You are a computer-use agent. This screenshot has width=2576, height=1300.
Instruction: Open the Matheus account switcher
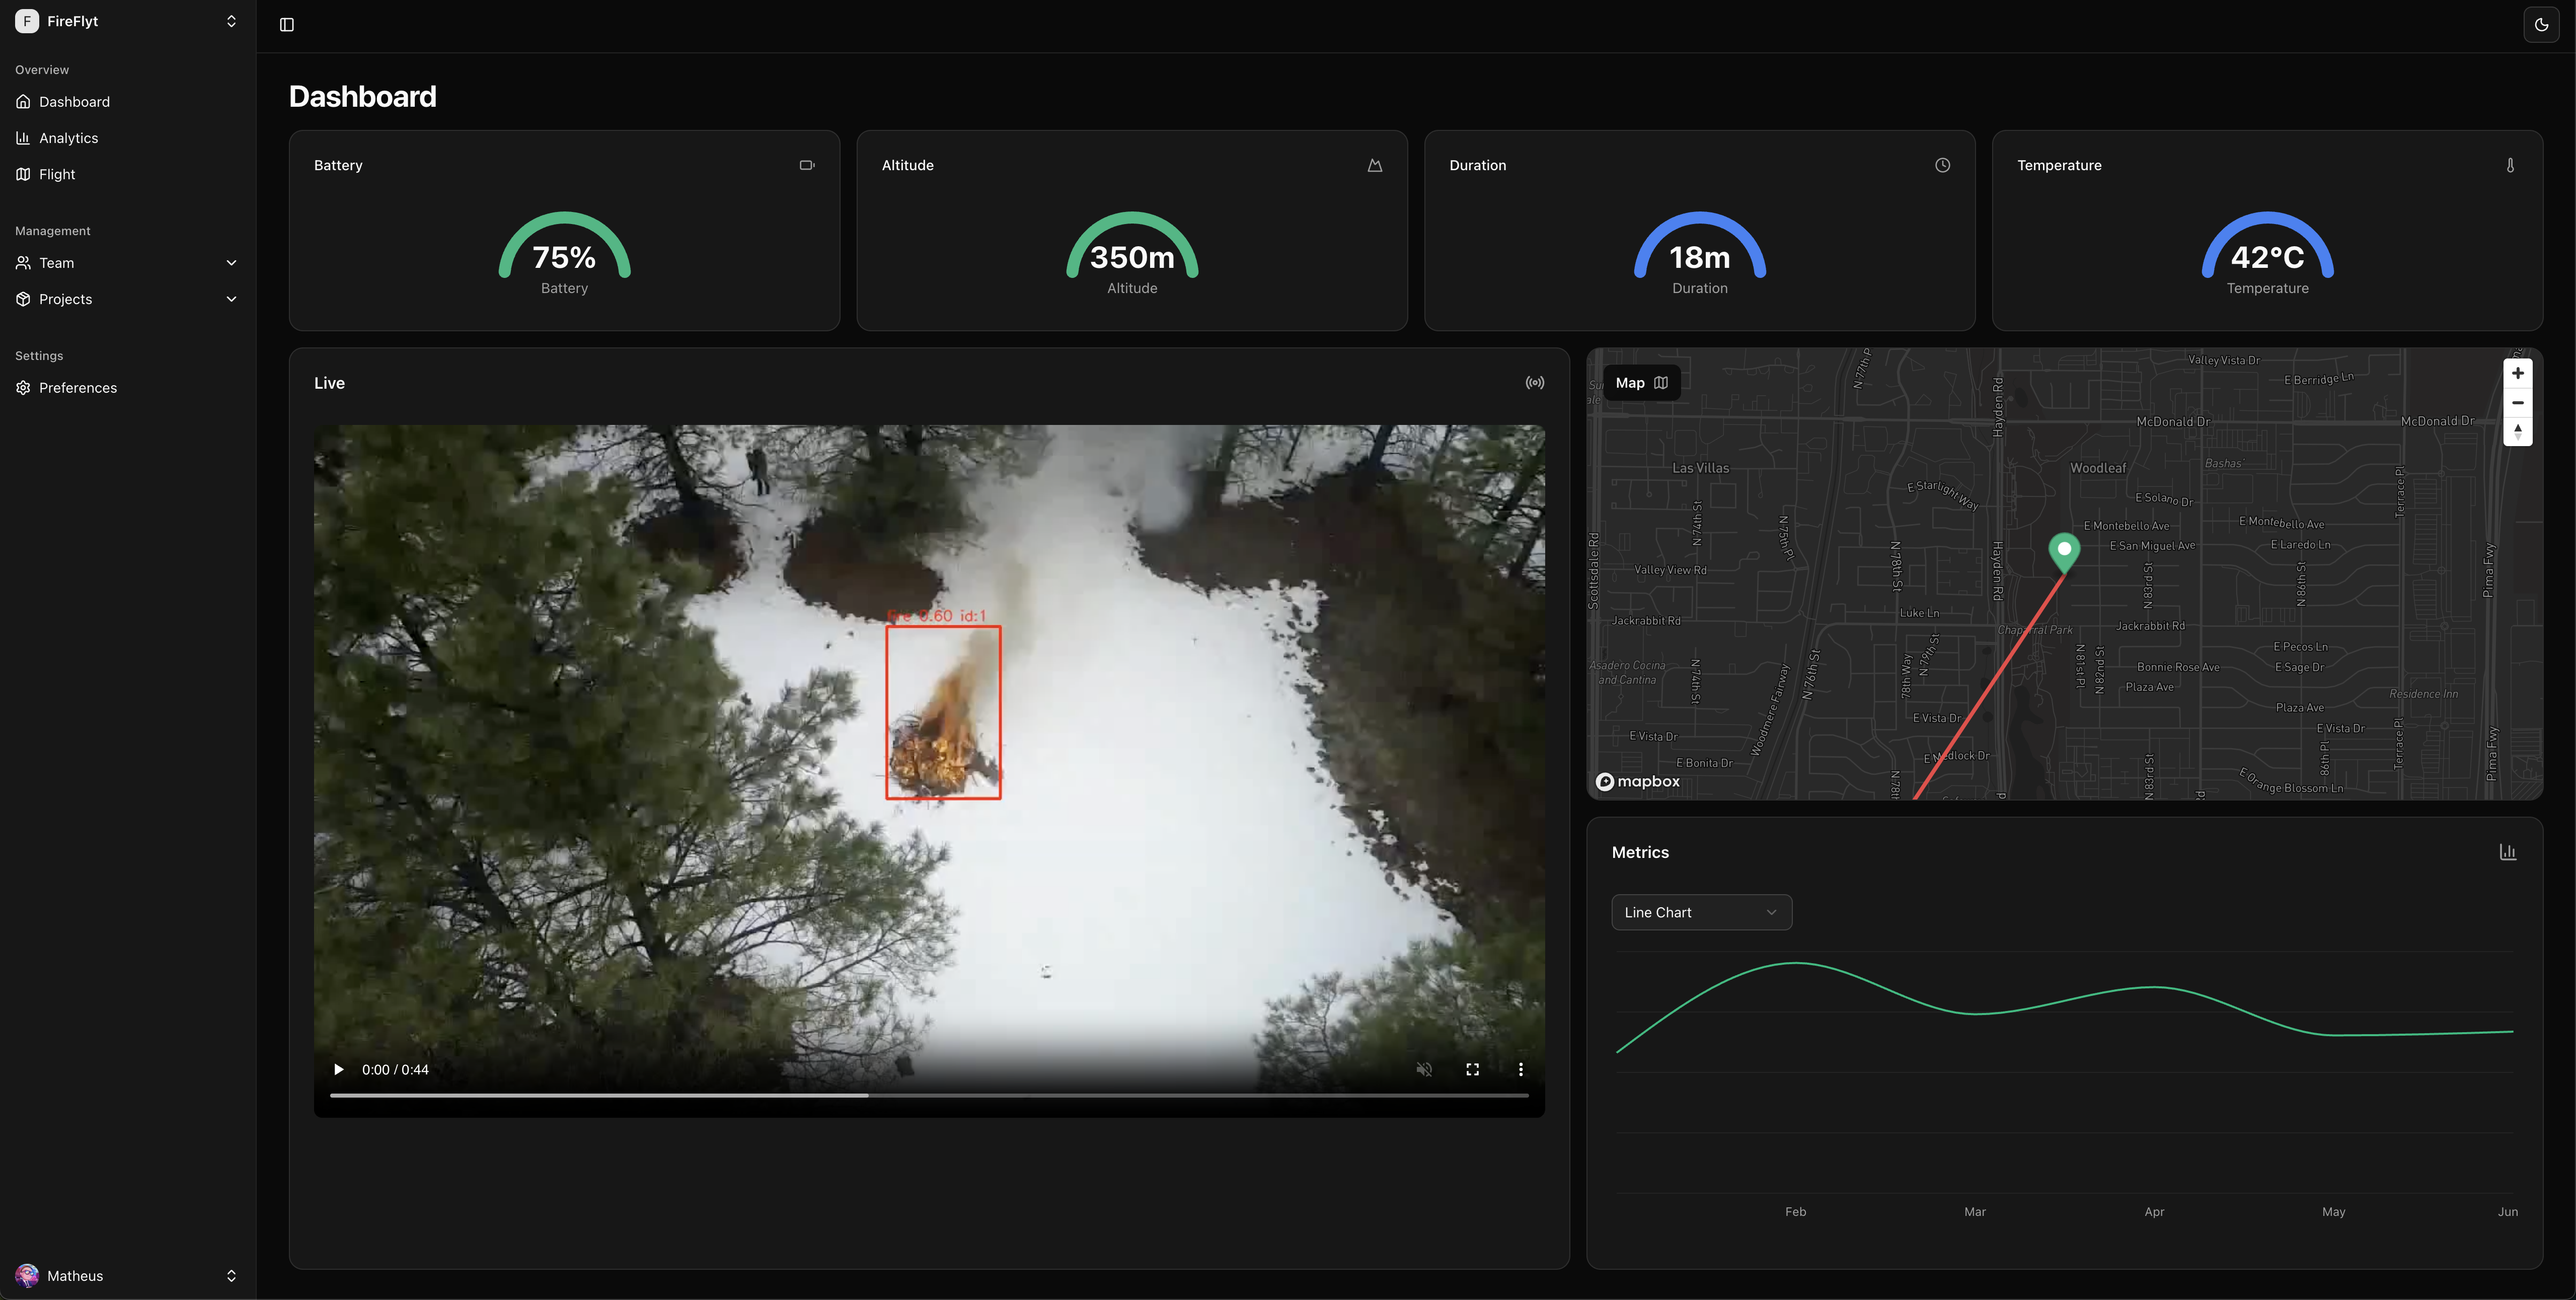point(127,1275)
